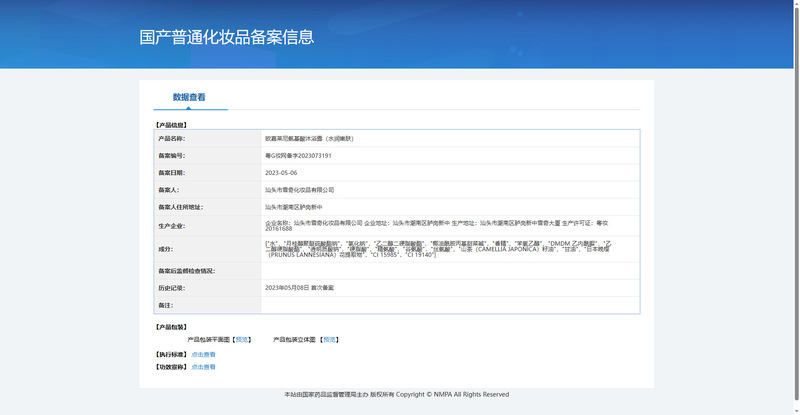The image size is (800, 415).
Task: Select the 生产企业 details starting with 企业名称
Action: (436, 226)
